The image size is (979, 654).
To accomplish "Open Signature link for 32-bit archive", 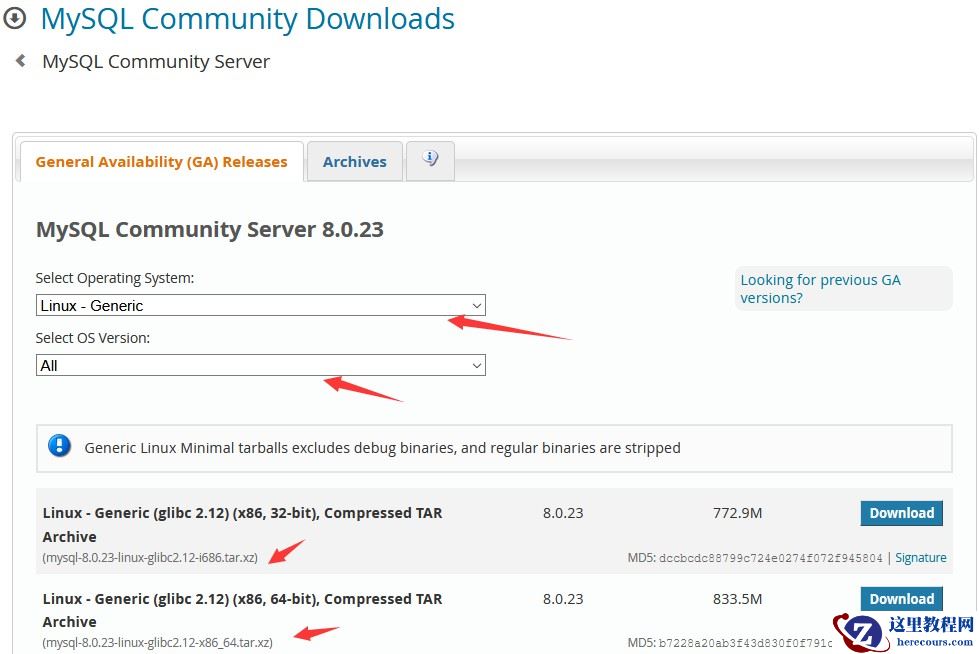I will [921, 558].
